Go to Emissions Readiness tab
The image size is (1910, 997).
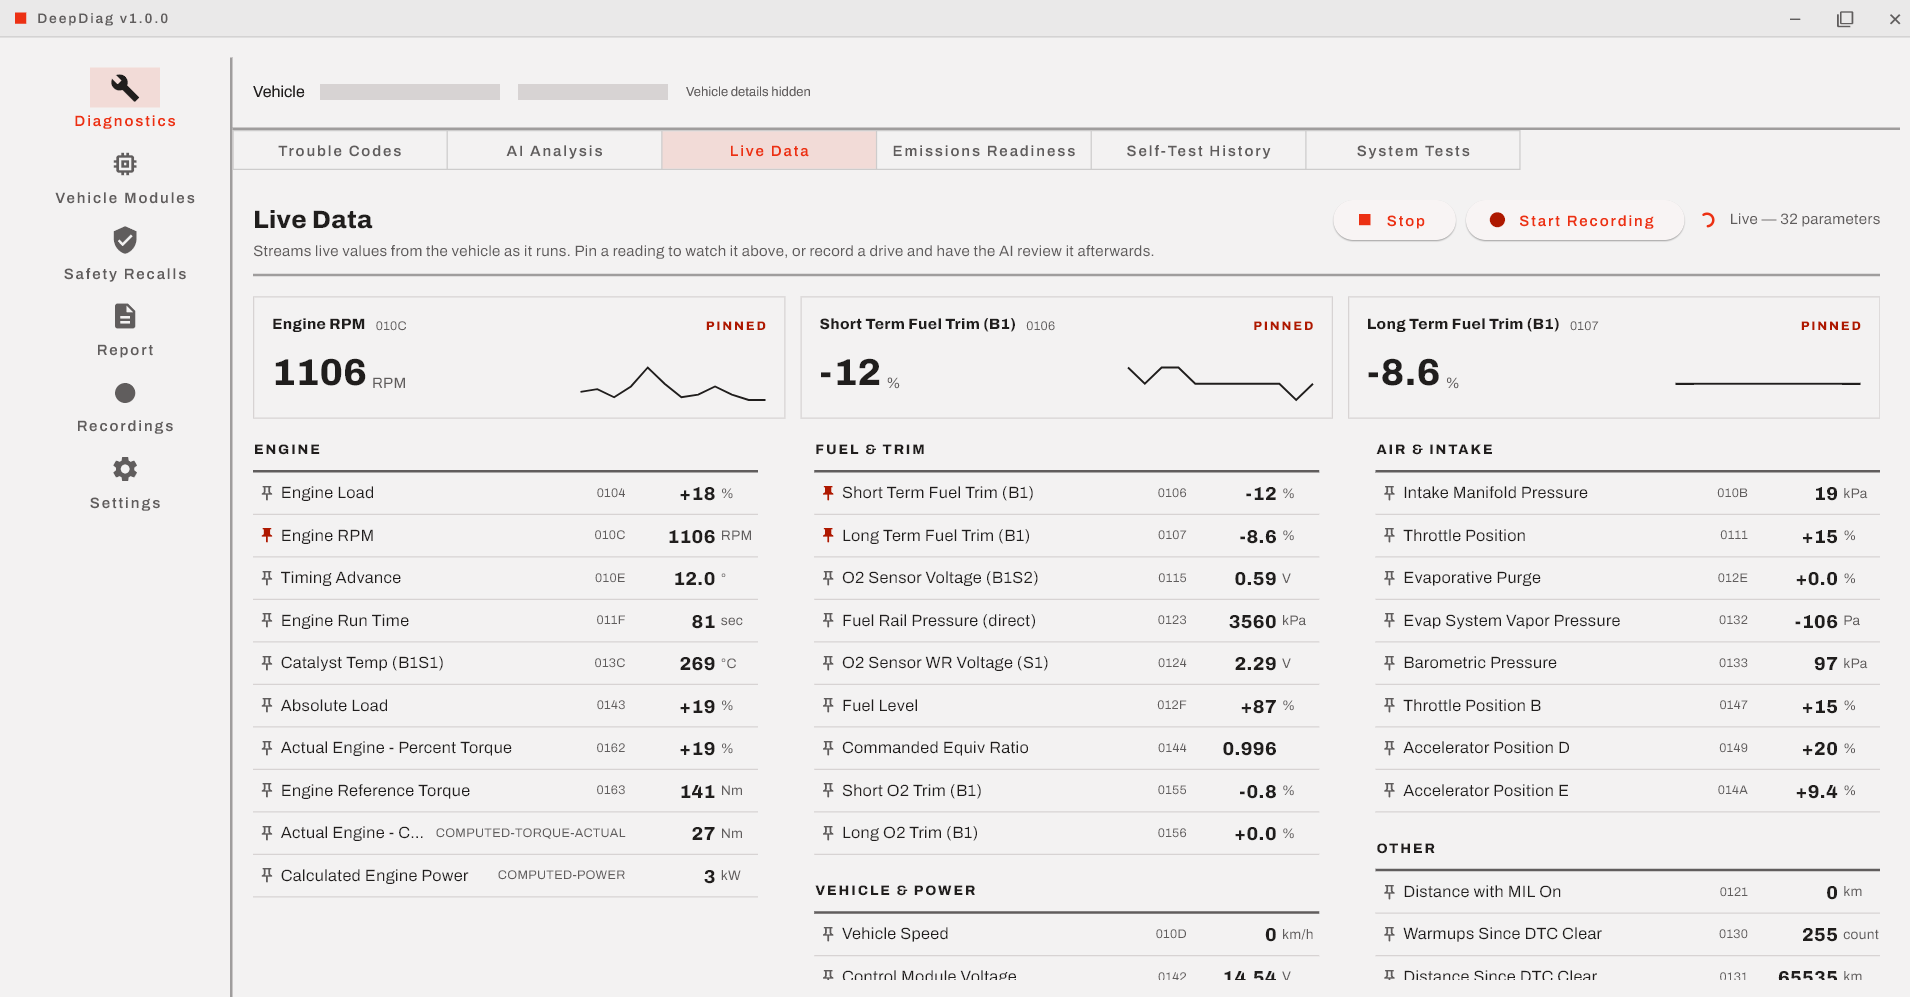(984, 151)
